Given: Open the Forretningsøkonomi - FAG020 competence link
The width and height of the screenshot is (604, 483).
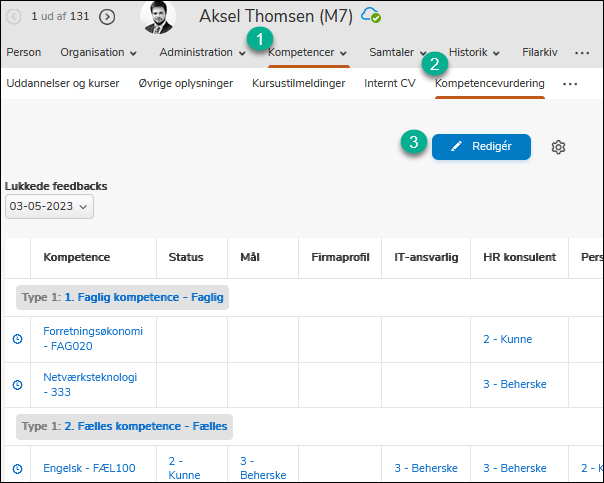Looking at the screenshot, I should click(x=93, y=339).
